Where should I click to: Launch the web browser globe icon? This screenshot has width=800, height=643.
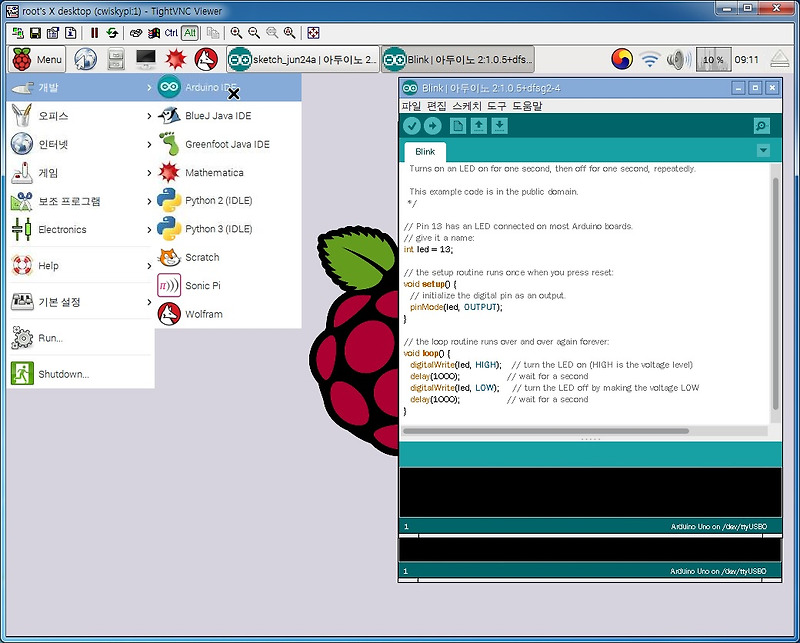click(x=85, y=60)
